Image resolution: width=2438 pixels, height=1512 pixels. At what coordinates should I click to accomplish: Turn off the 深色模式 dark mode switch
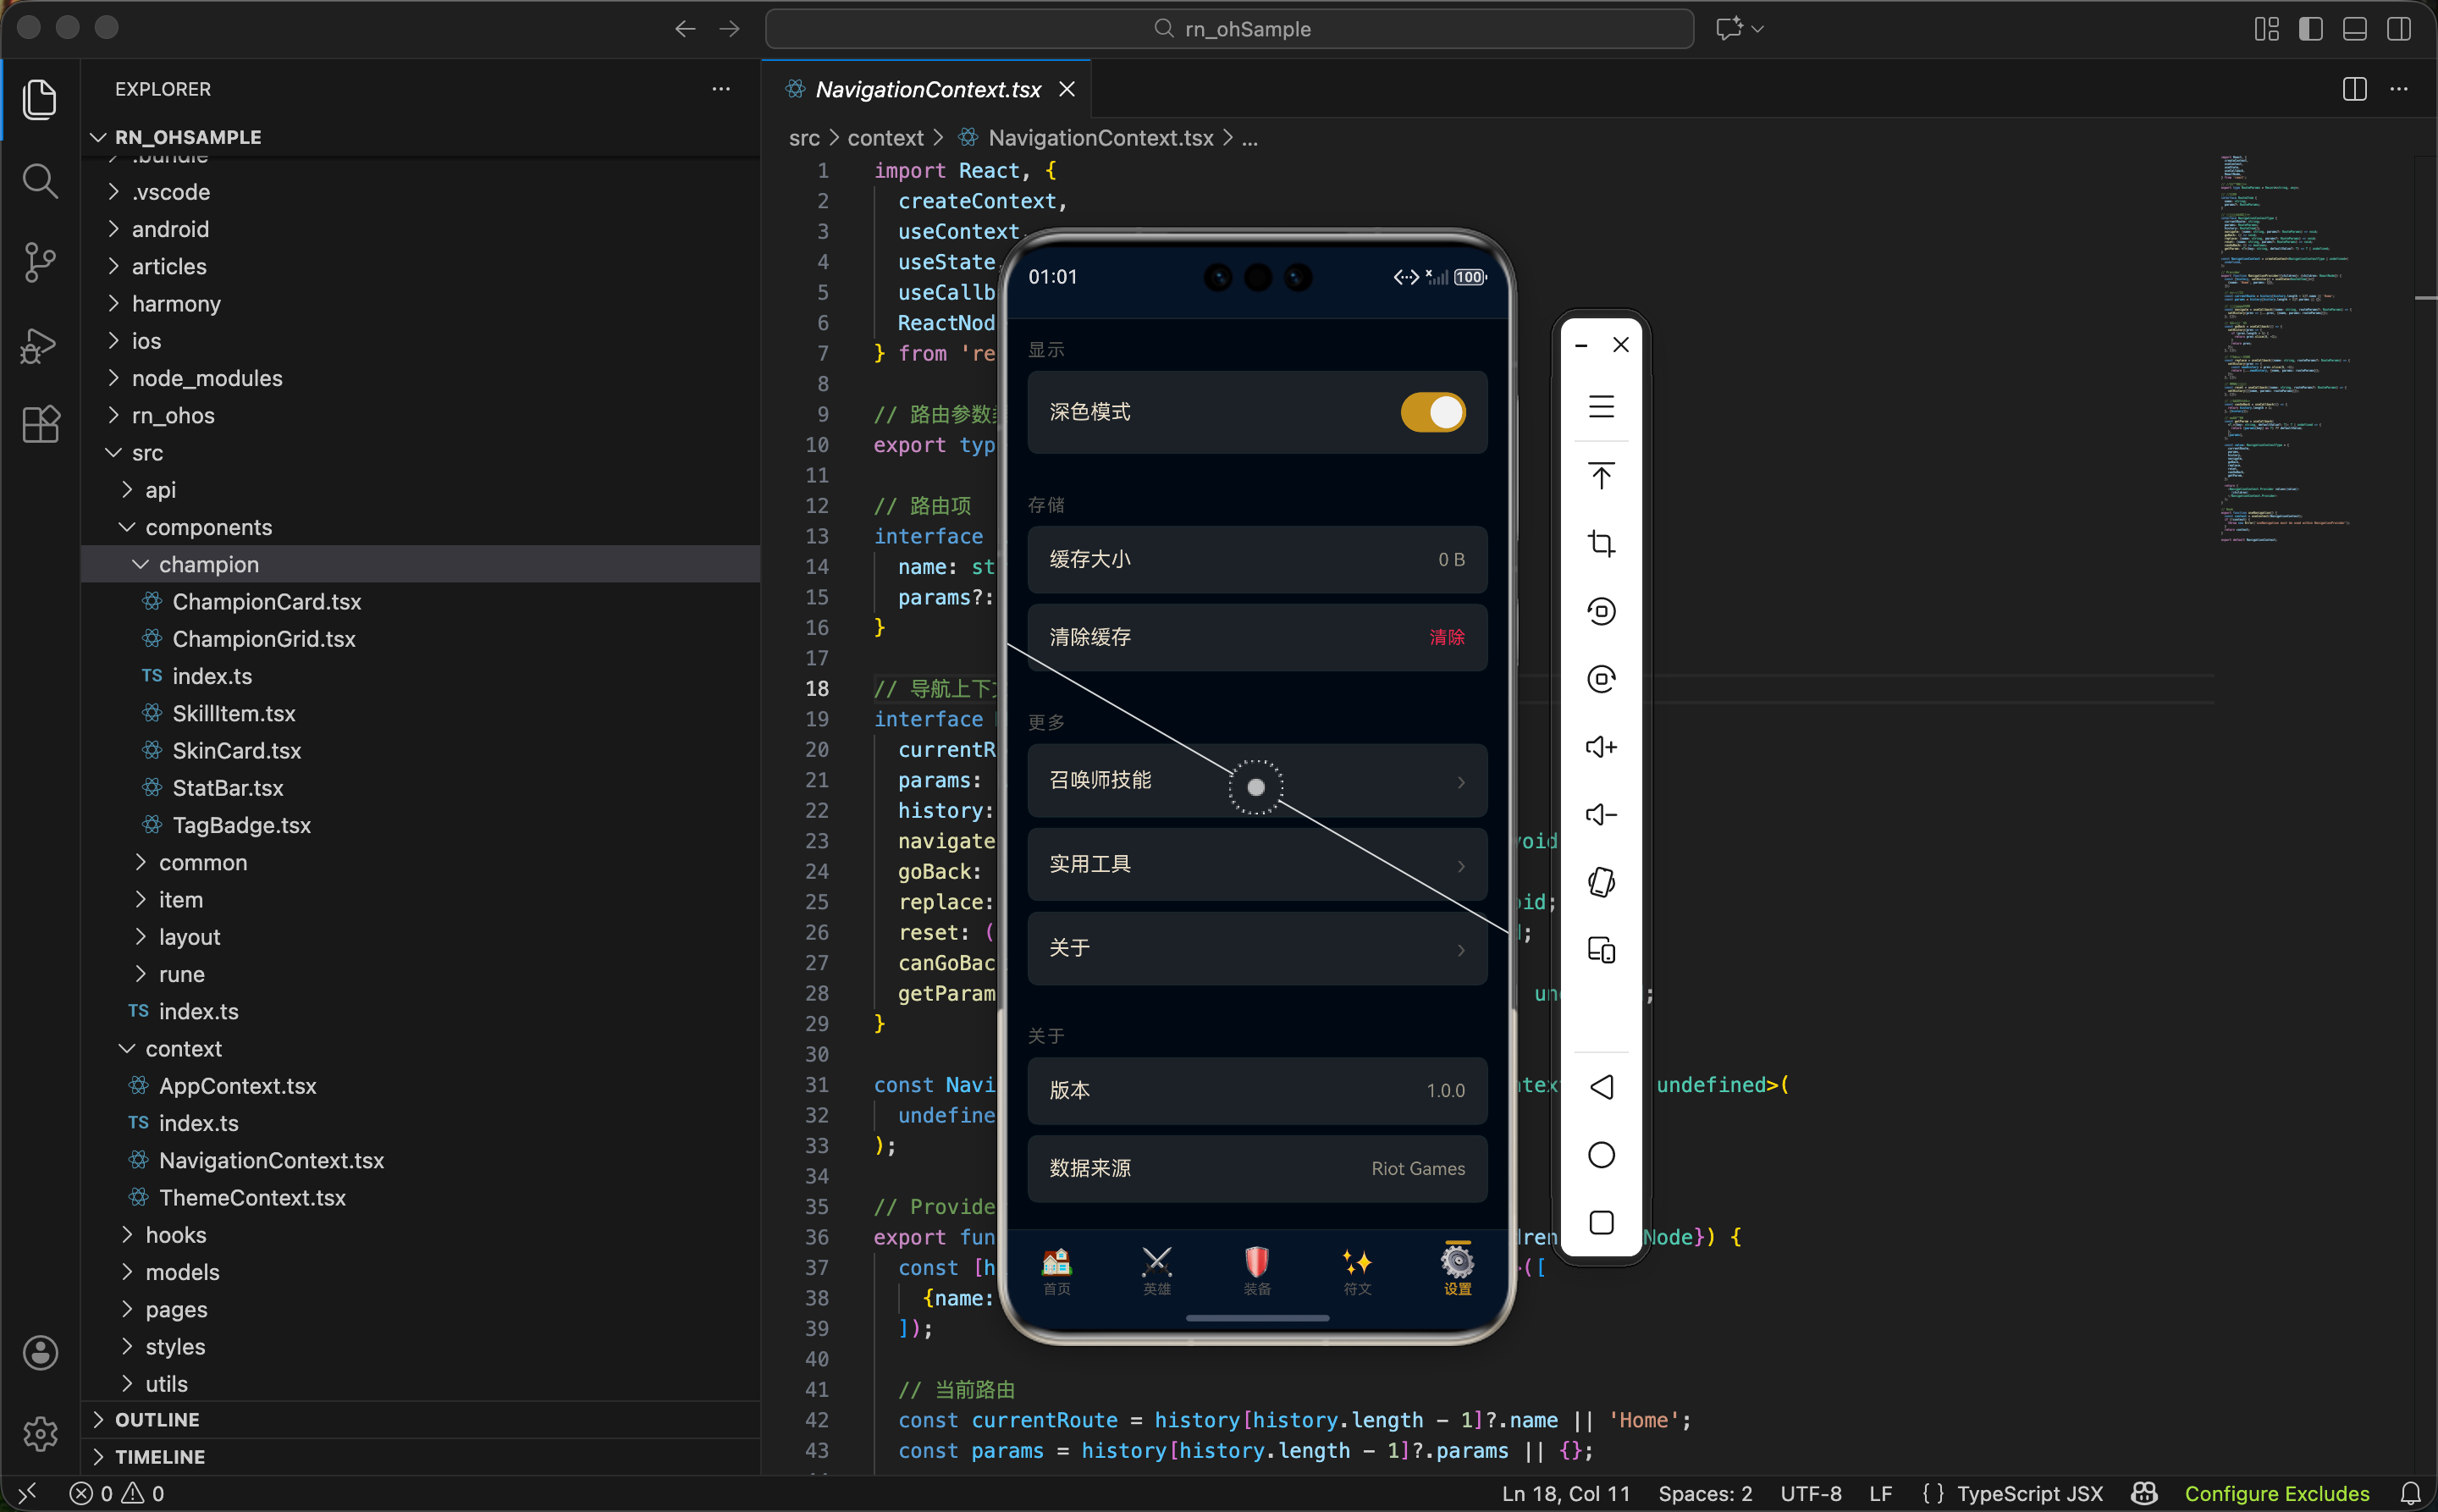click(x=1432, y=412)
